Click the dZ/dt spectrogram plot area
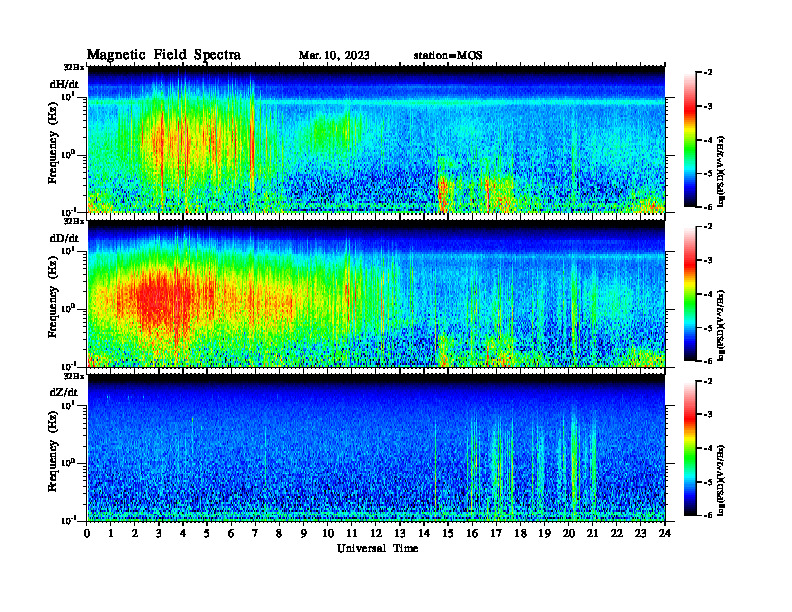Viewport: 792px width, 612px height. tap(376, 448)
